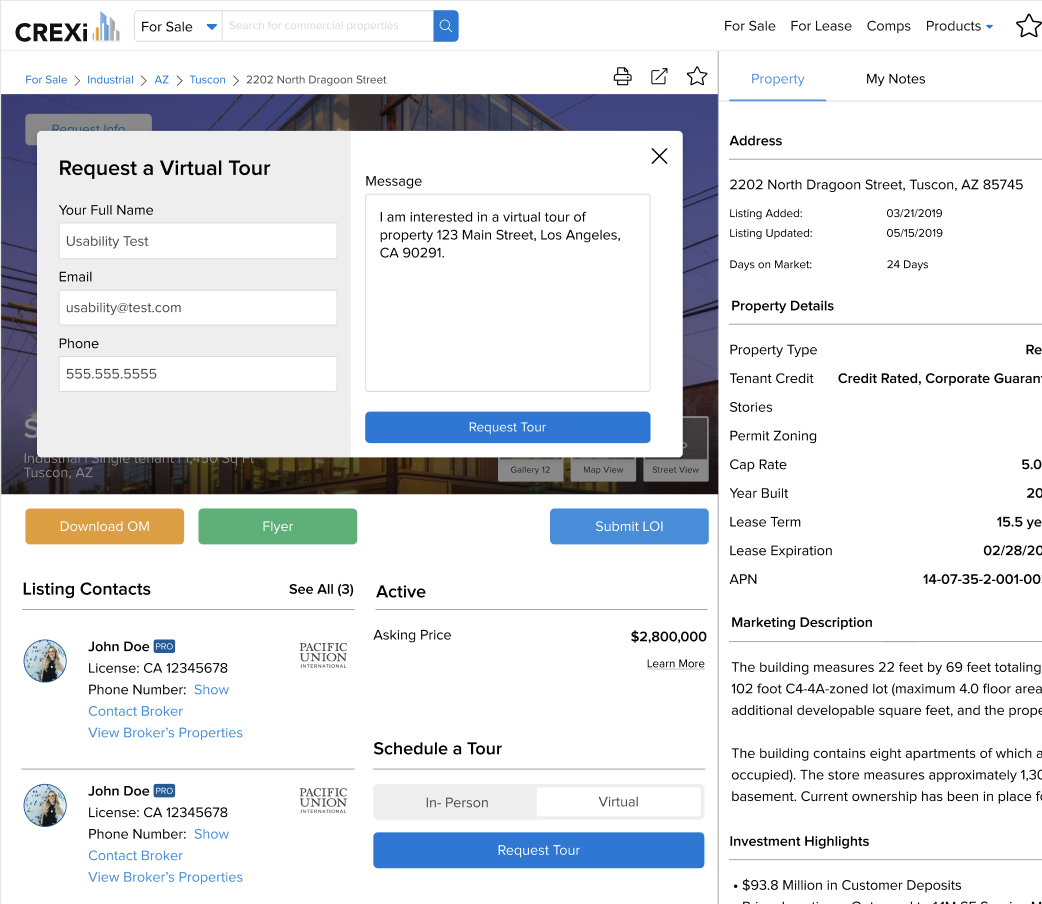Screen dimensions: 1042x904
Task: Click the blue search magnifier icon
Action: [446, 26]
